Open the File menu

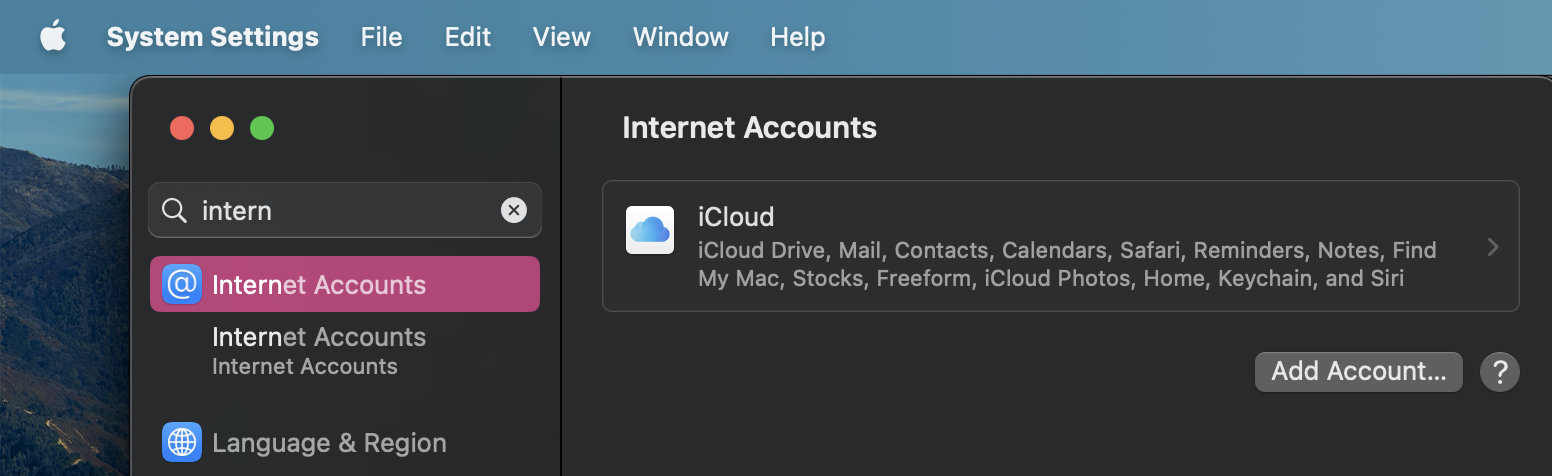(381, 38)
